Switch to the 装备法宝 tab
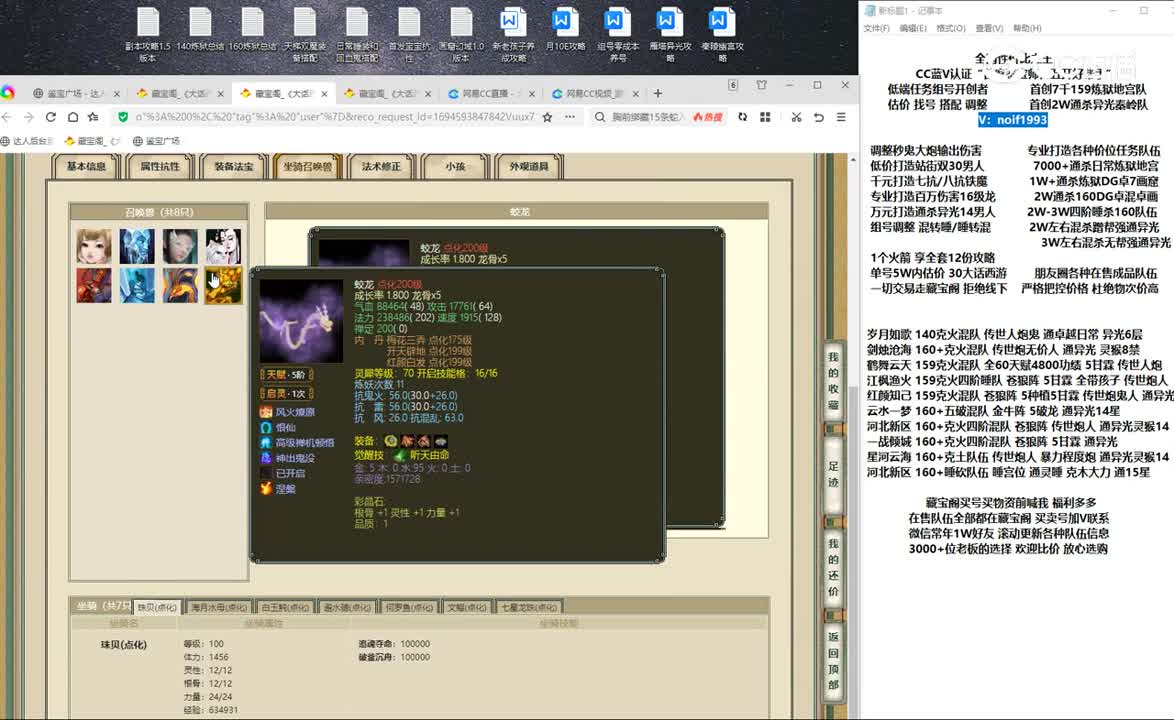 tap(234, 166)
